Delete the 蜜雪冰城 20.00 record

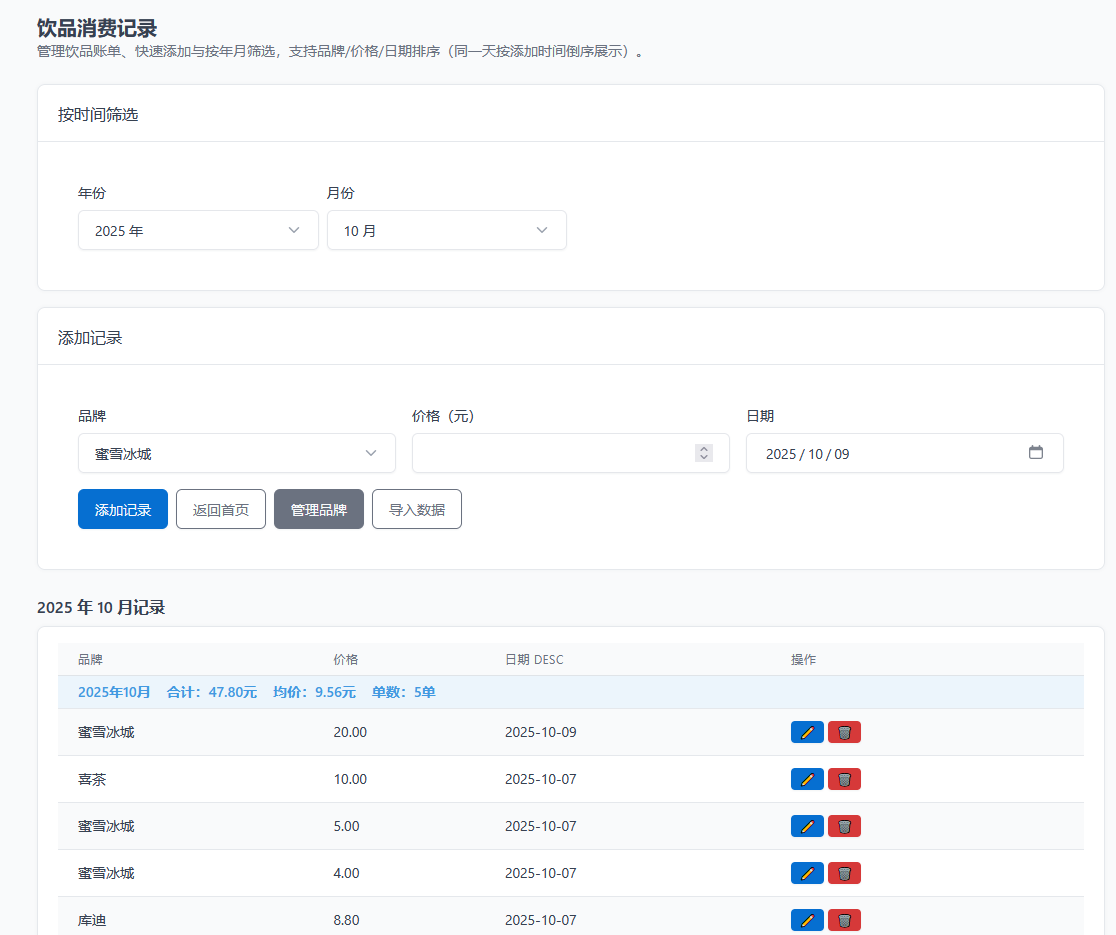[844, 732]
